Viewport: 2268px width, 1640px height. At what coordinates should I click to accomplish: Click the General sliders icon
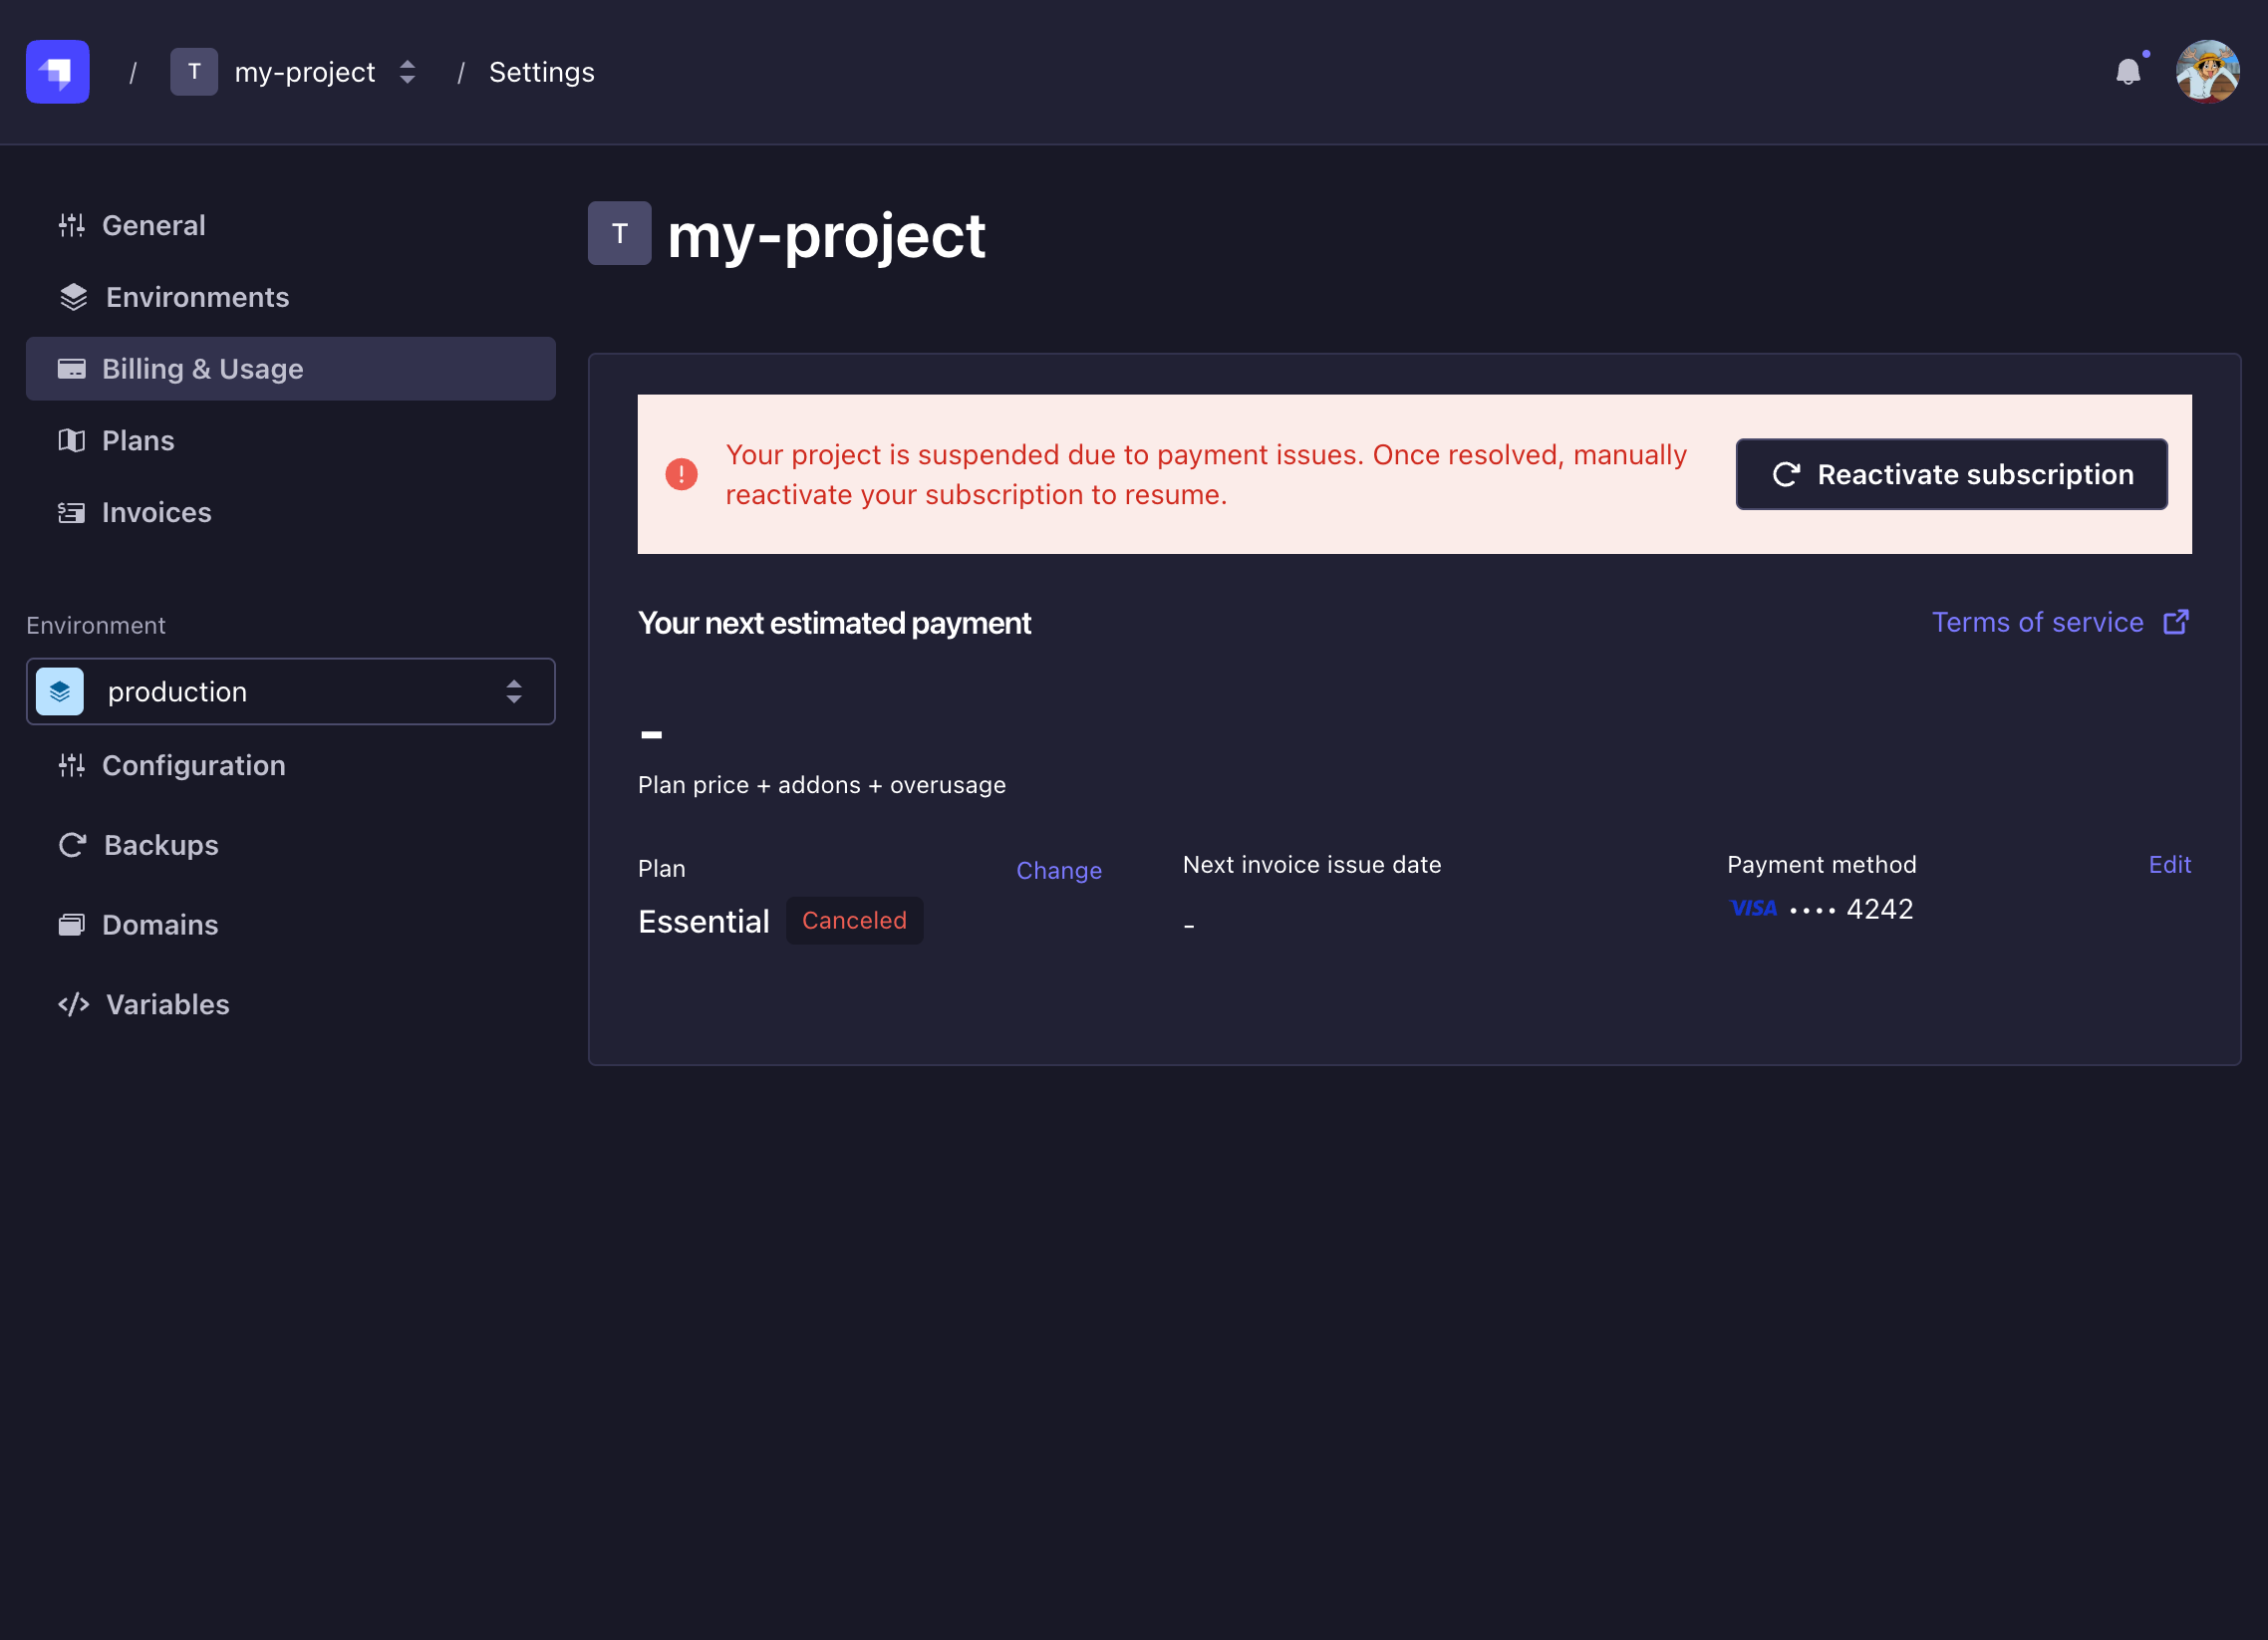point(71,226)
